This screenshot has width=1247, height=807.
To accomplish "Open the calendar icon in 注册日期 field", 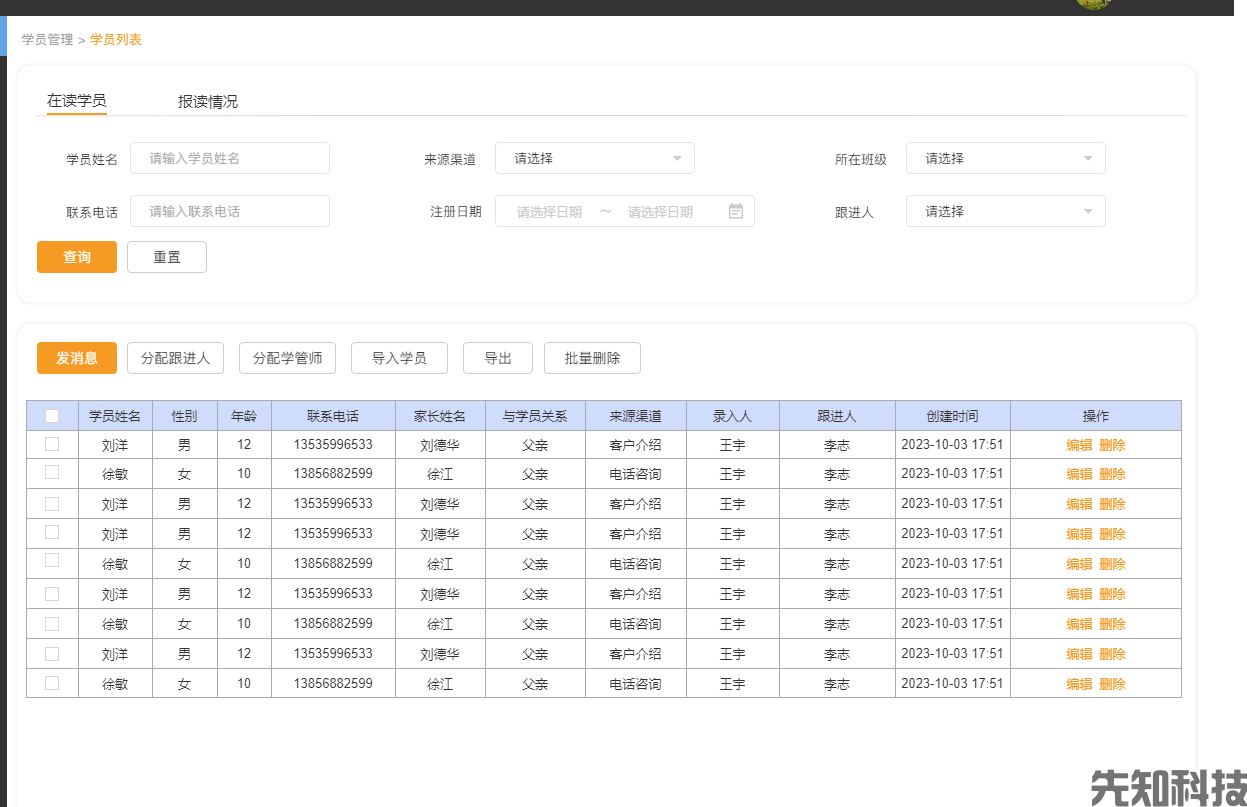I will (x=736, y=211).
